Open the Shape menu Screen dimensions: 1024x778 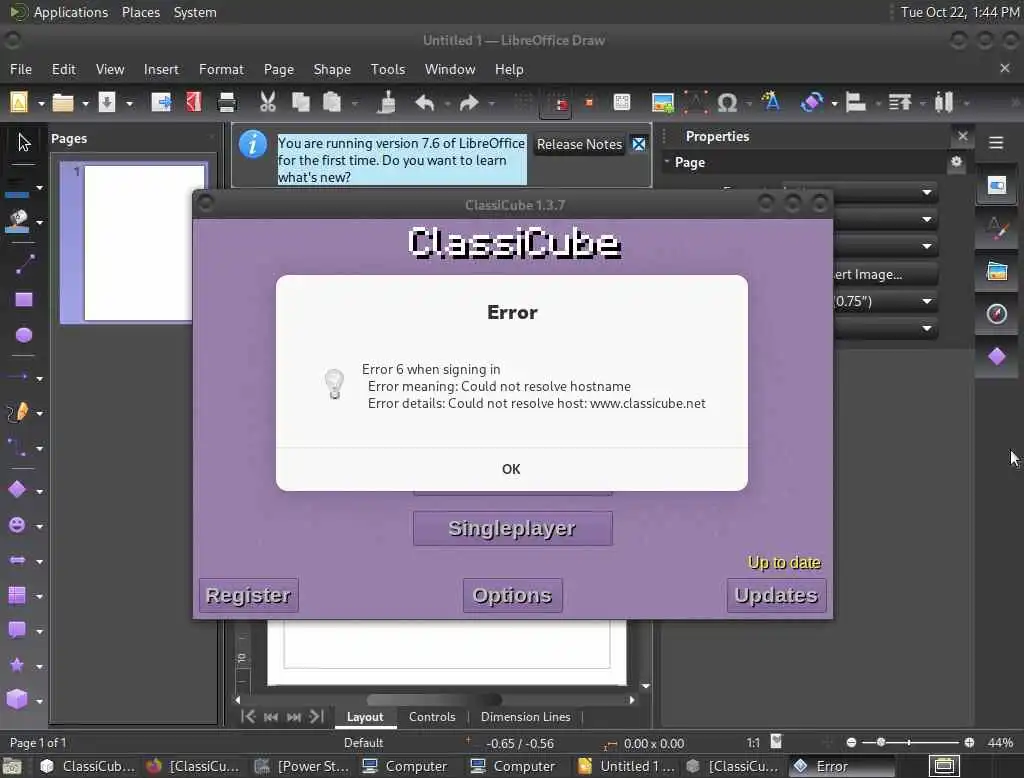(332, 69)
